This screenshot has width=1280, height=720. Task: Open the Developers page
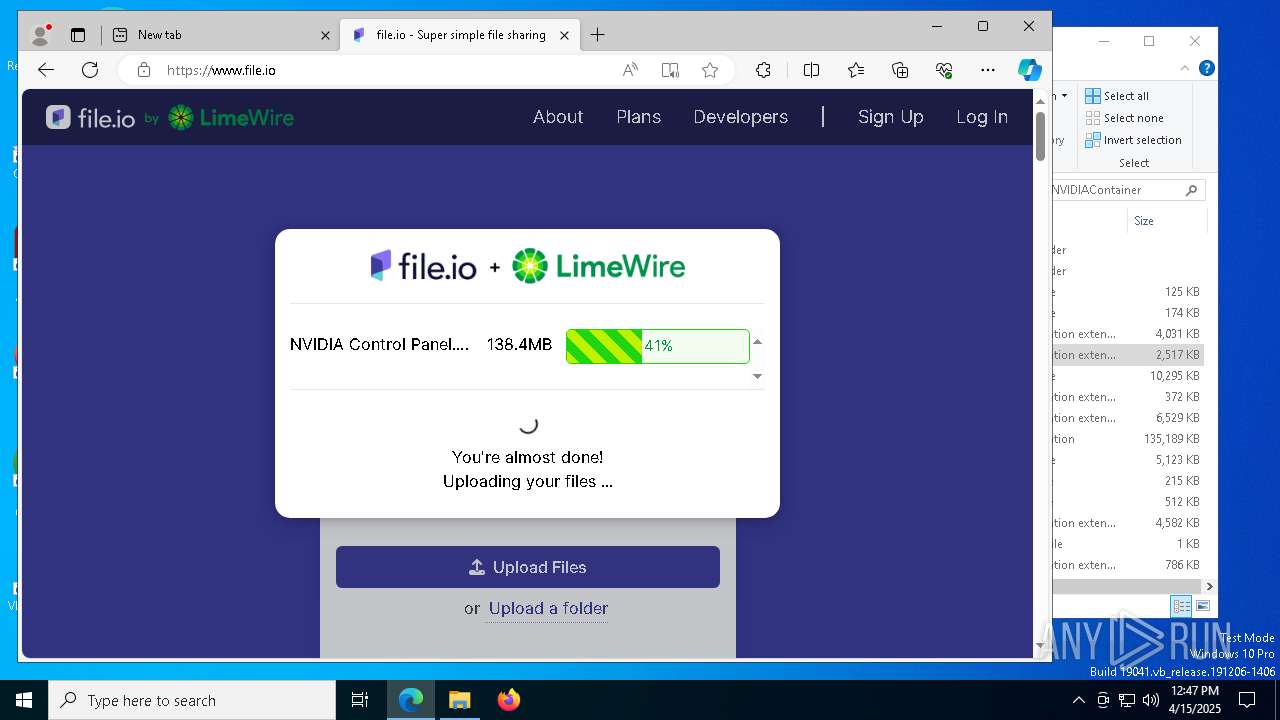(x=741, y=117)
